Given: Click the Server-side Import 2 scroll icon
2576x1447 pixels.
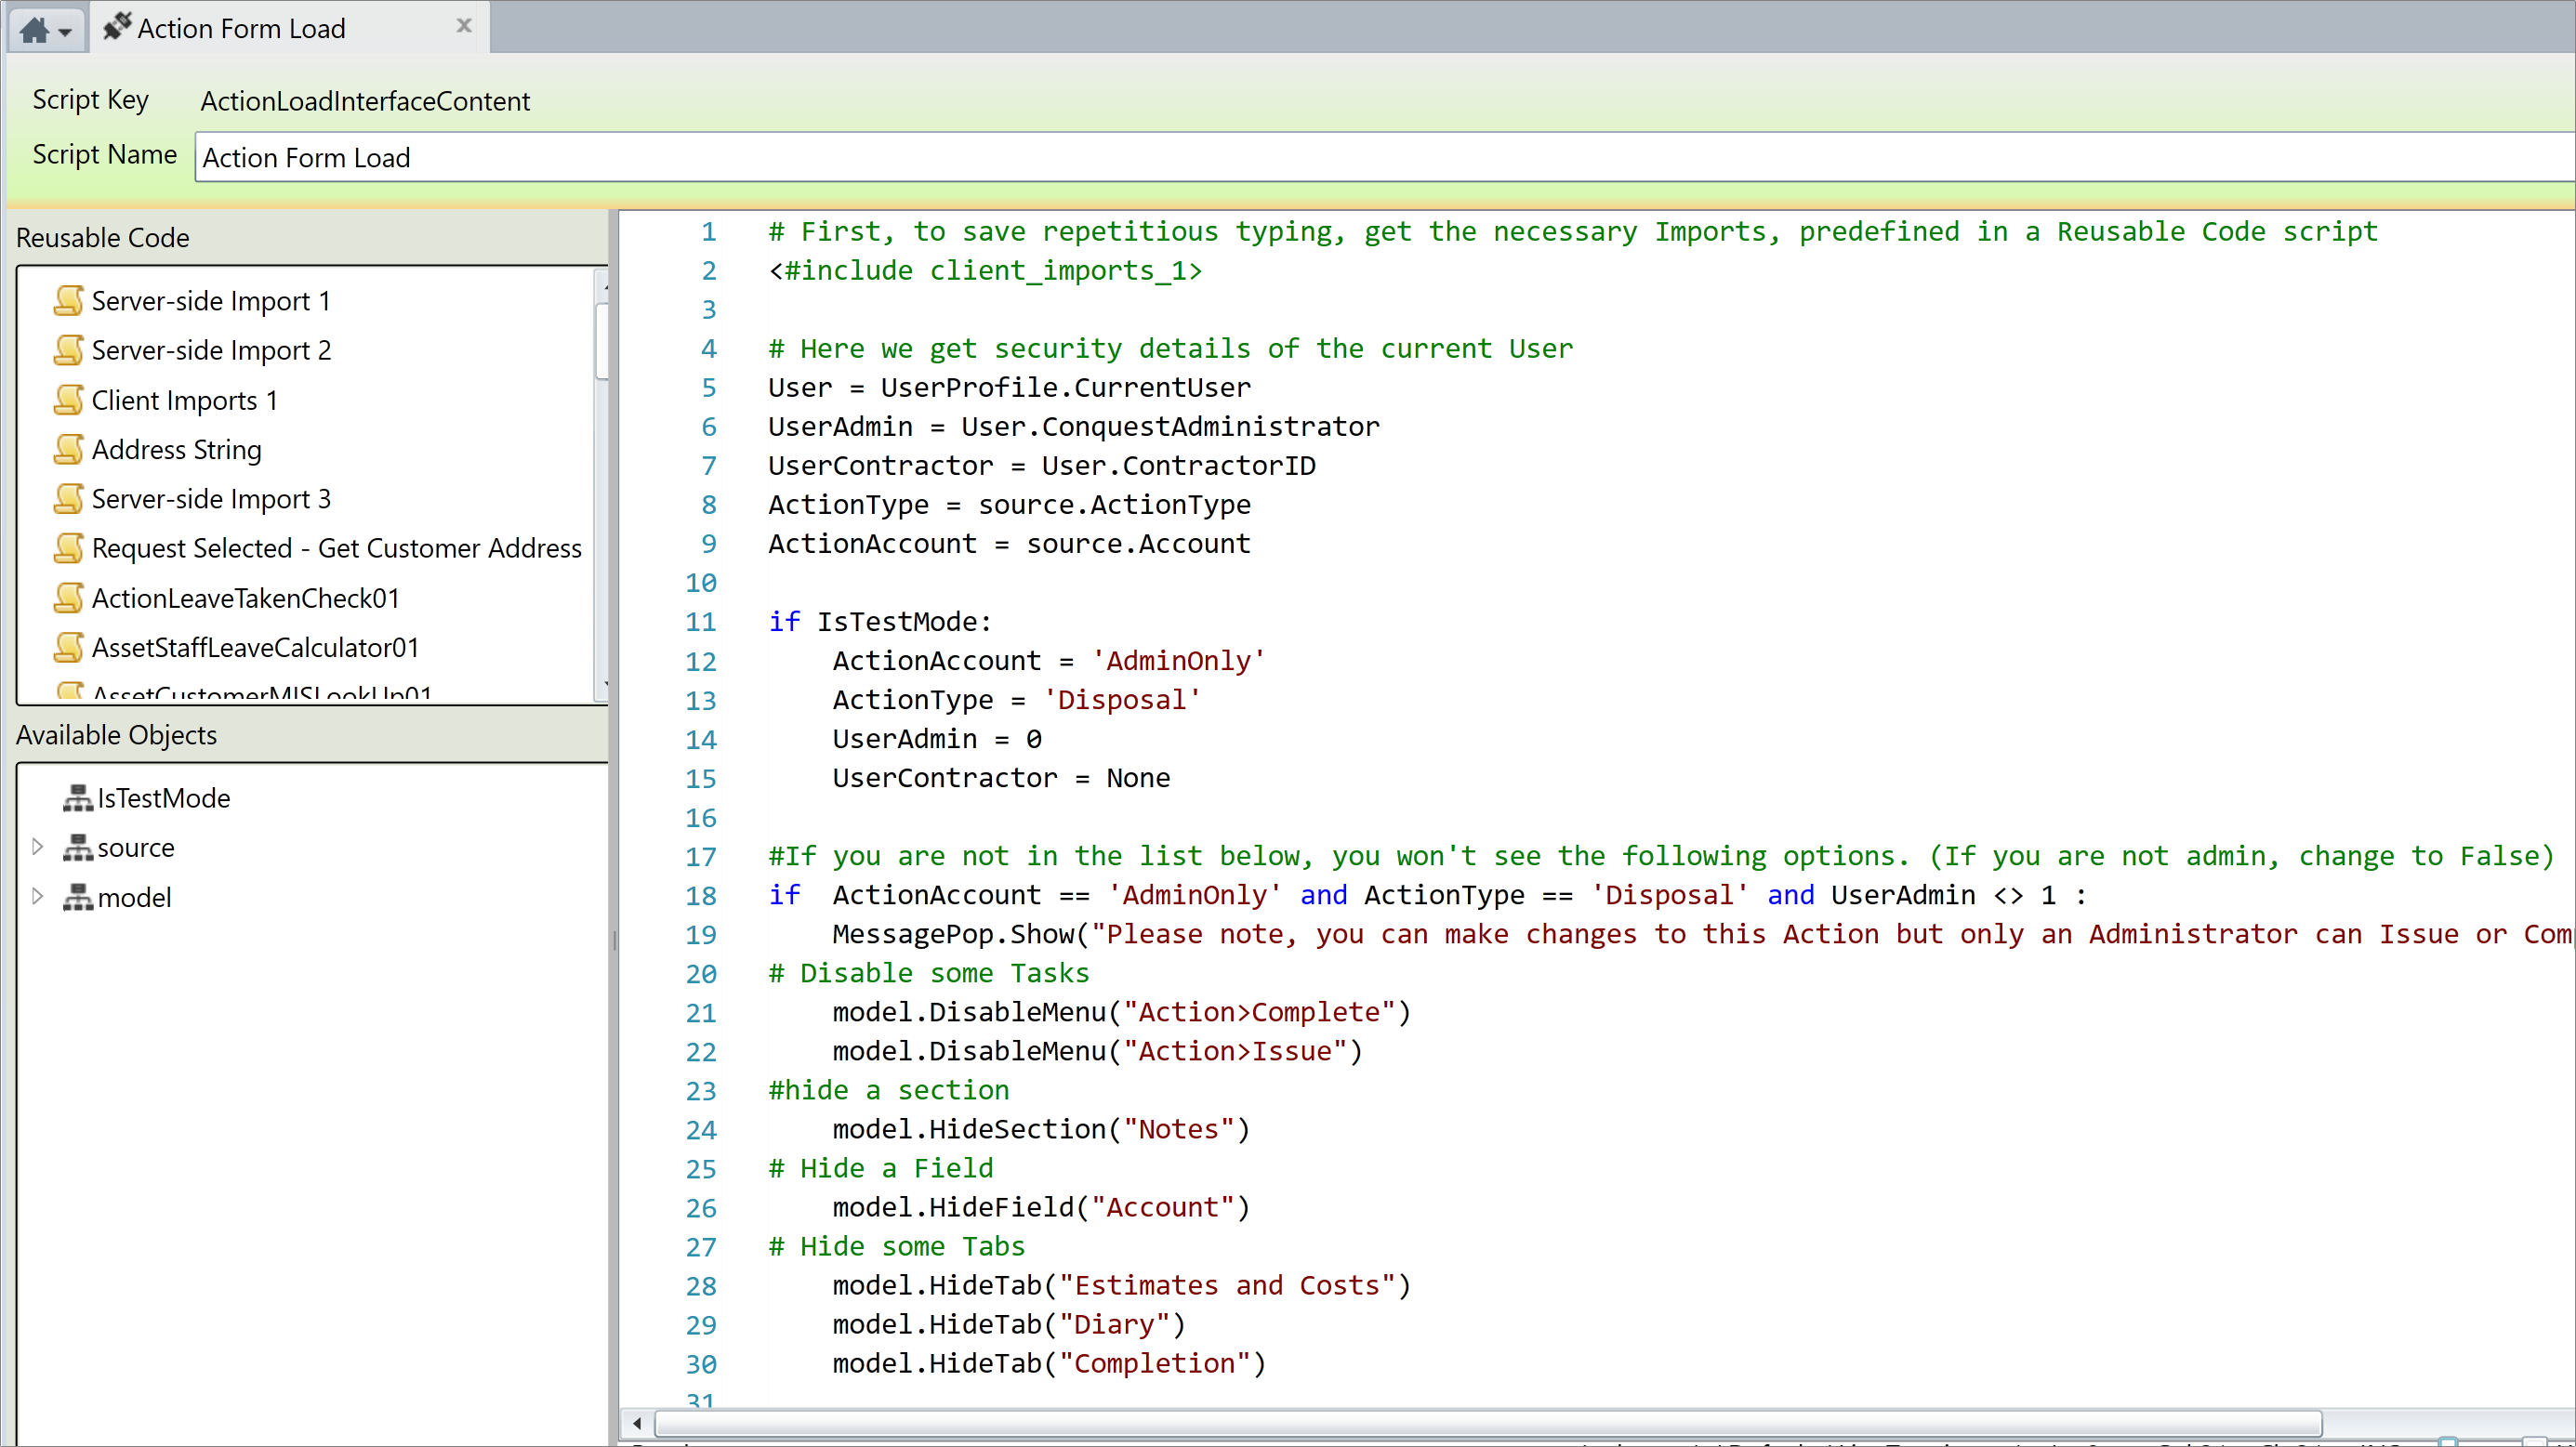Looking at the screenshot, I should point(68,350).
